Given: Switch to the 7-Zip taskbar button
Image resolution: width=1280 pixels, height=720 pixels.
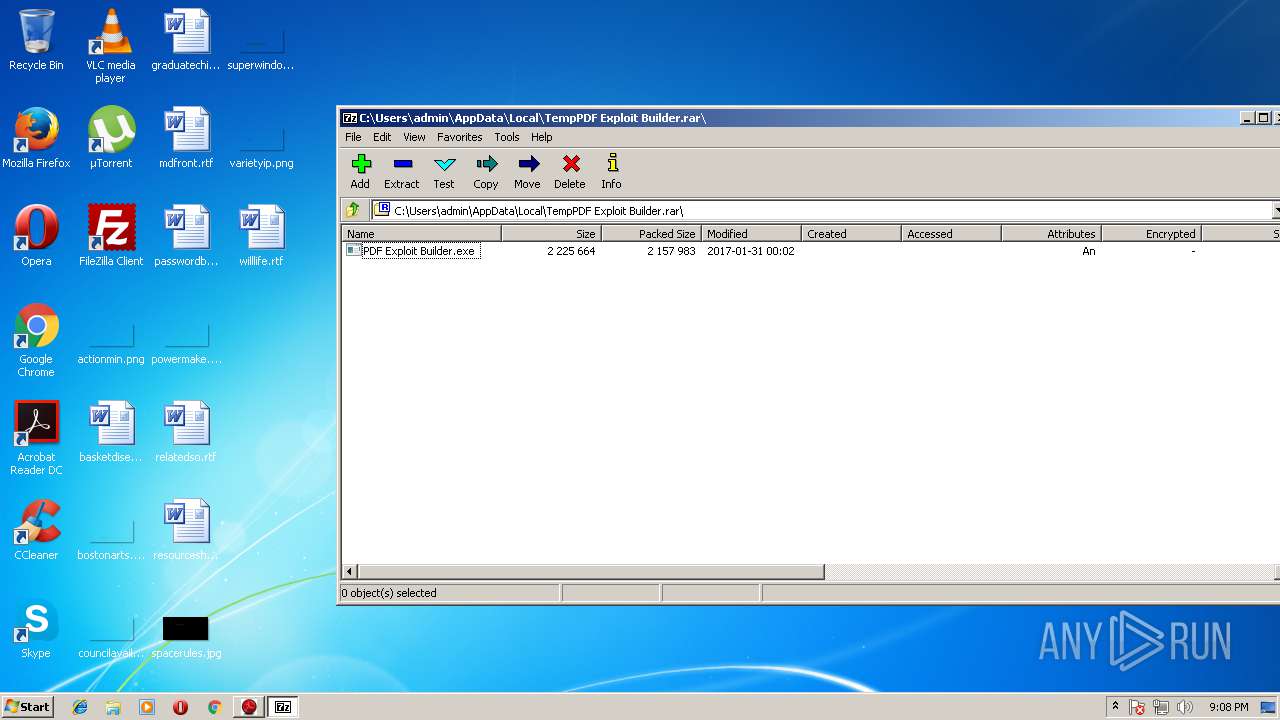Looking at the screenshot, I should pyautogui.click(x=283, y=707).
